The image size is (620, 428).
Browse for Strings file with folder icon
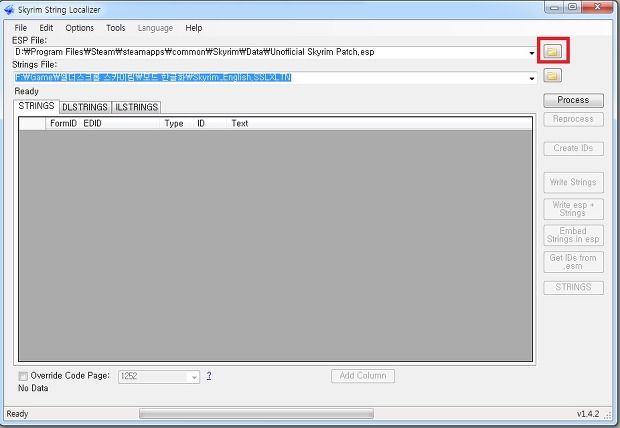click(552, 75)
